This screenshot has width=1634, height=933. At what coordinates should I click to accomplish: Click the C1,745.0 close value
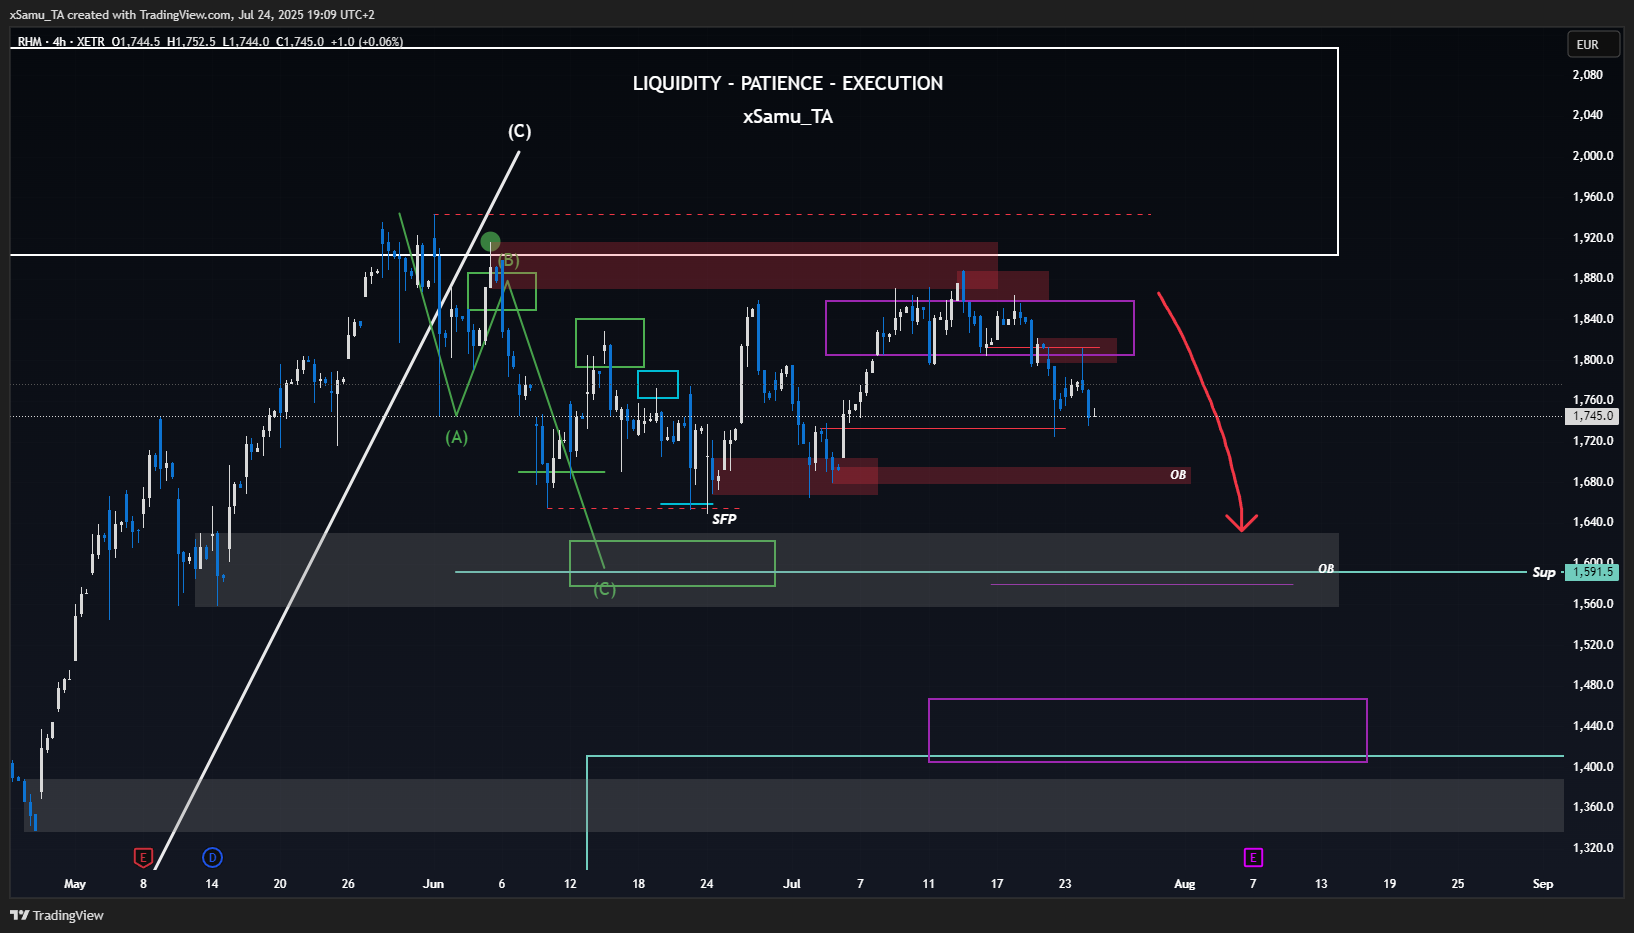coord(300,42)
